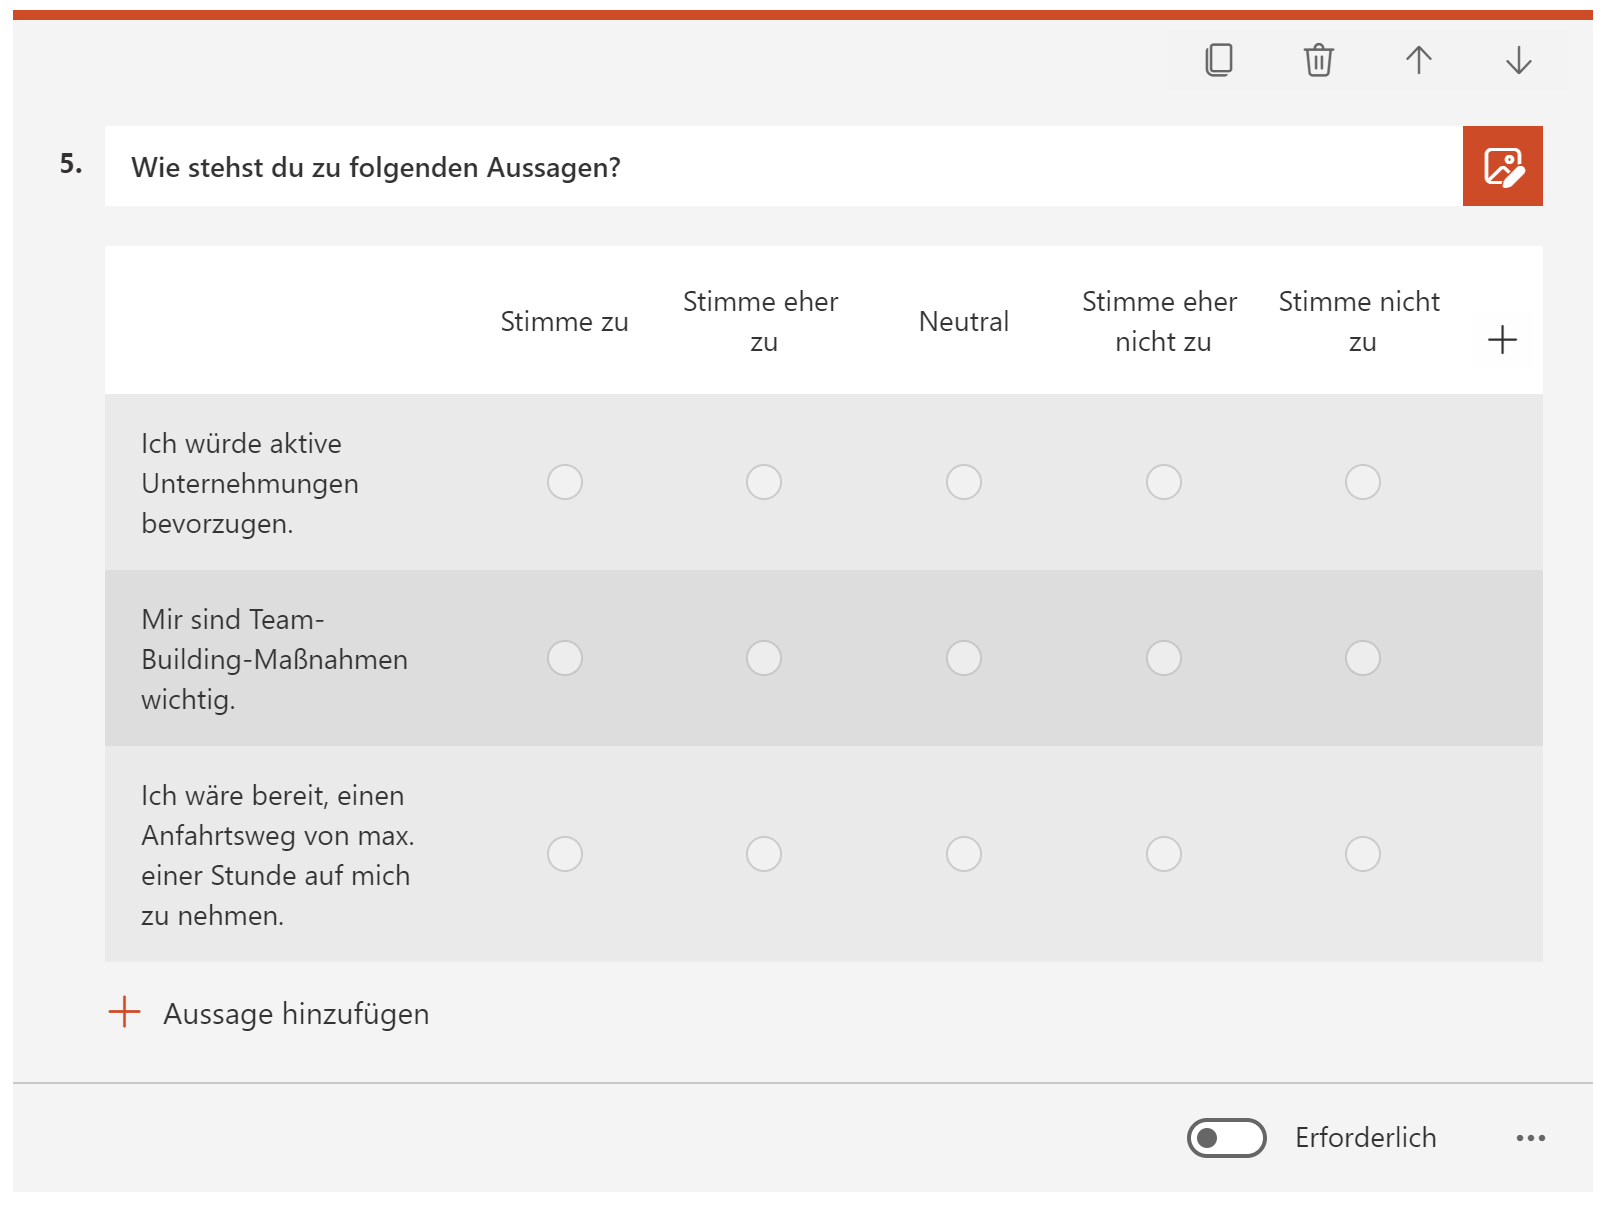Click the 'Erforderlich' label
The height and width of the screenshot is (1206, 1604).
point(1365,1138)
